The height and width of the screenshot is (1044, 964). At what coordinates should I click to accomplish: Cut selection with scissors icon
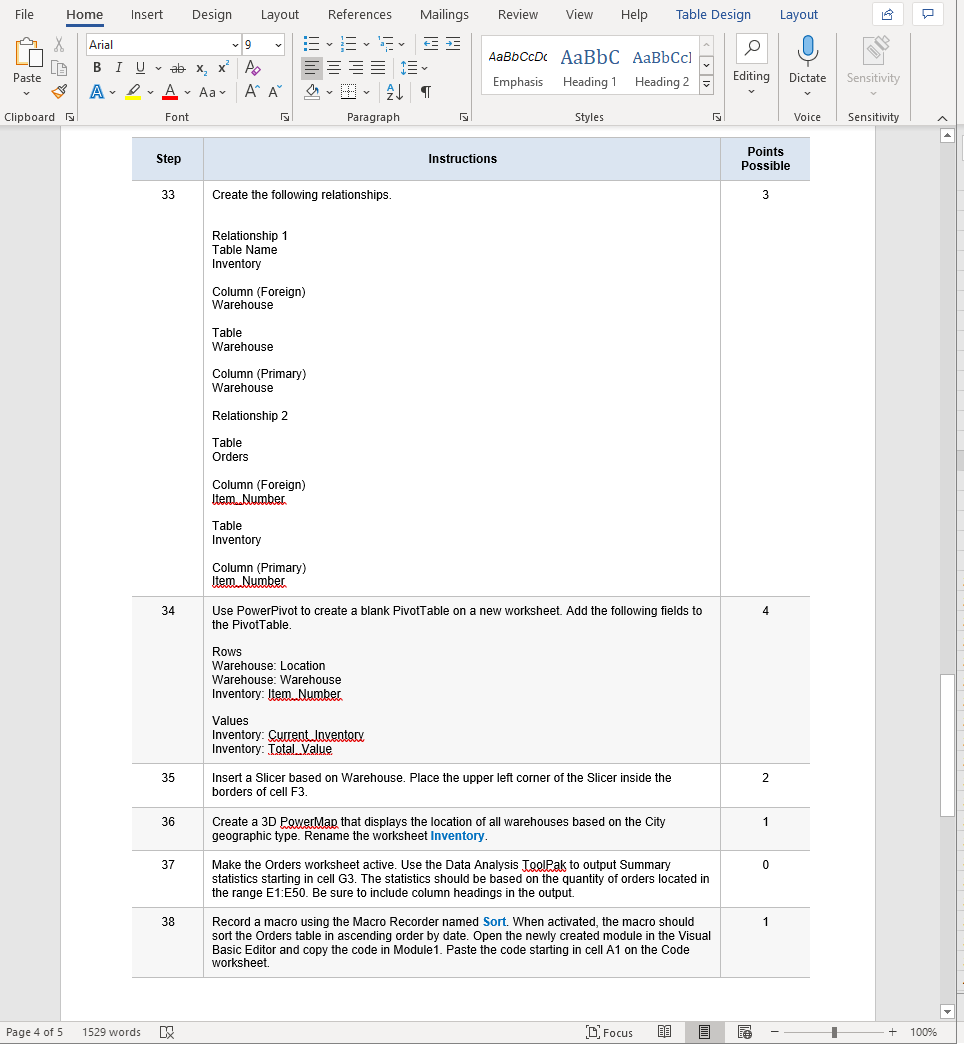59,45
